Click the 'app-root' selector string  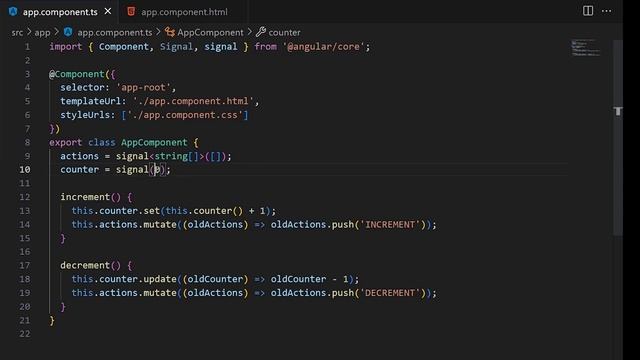click(x=143, y=87)
